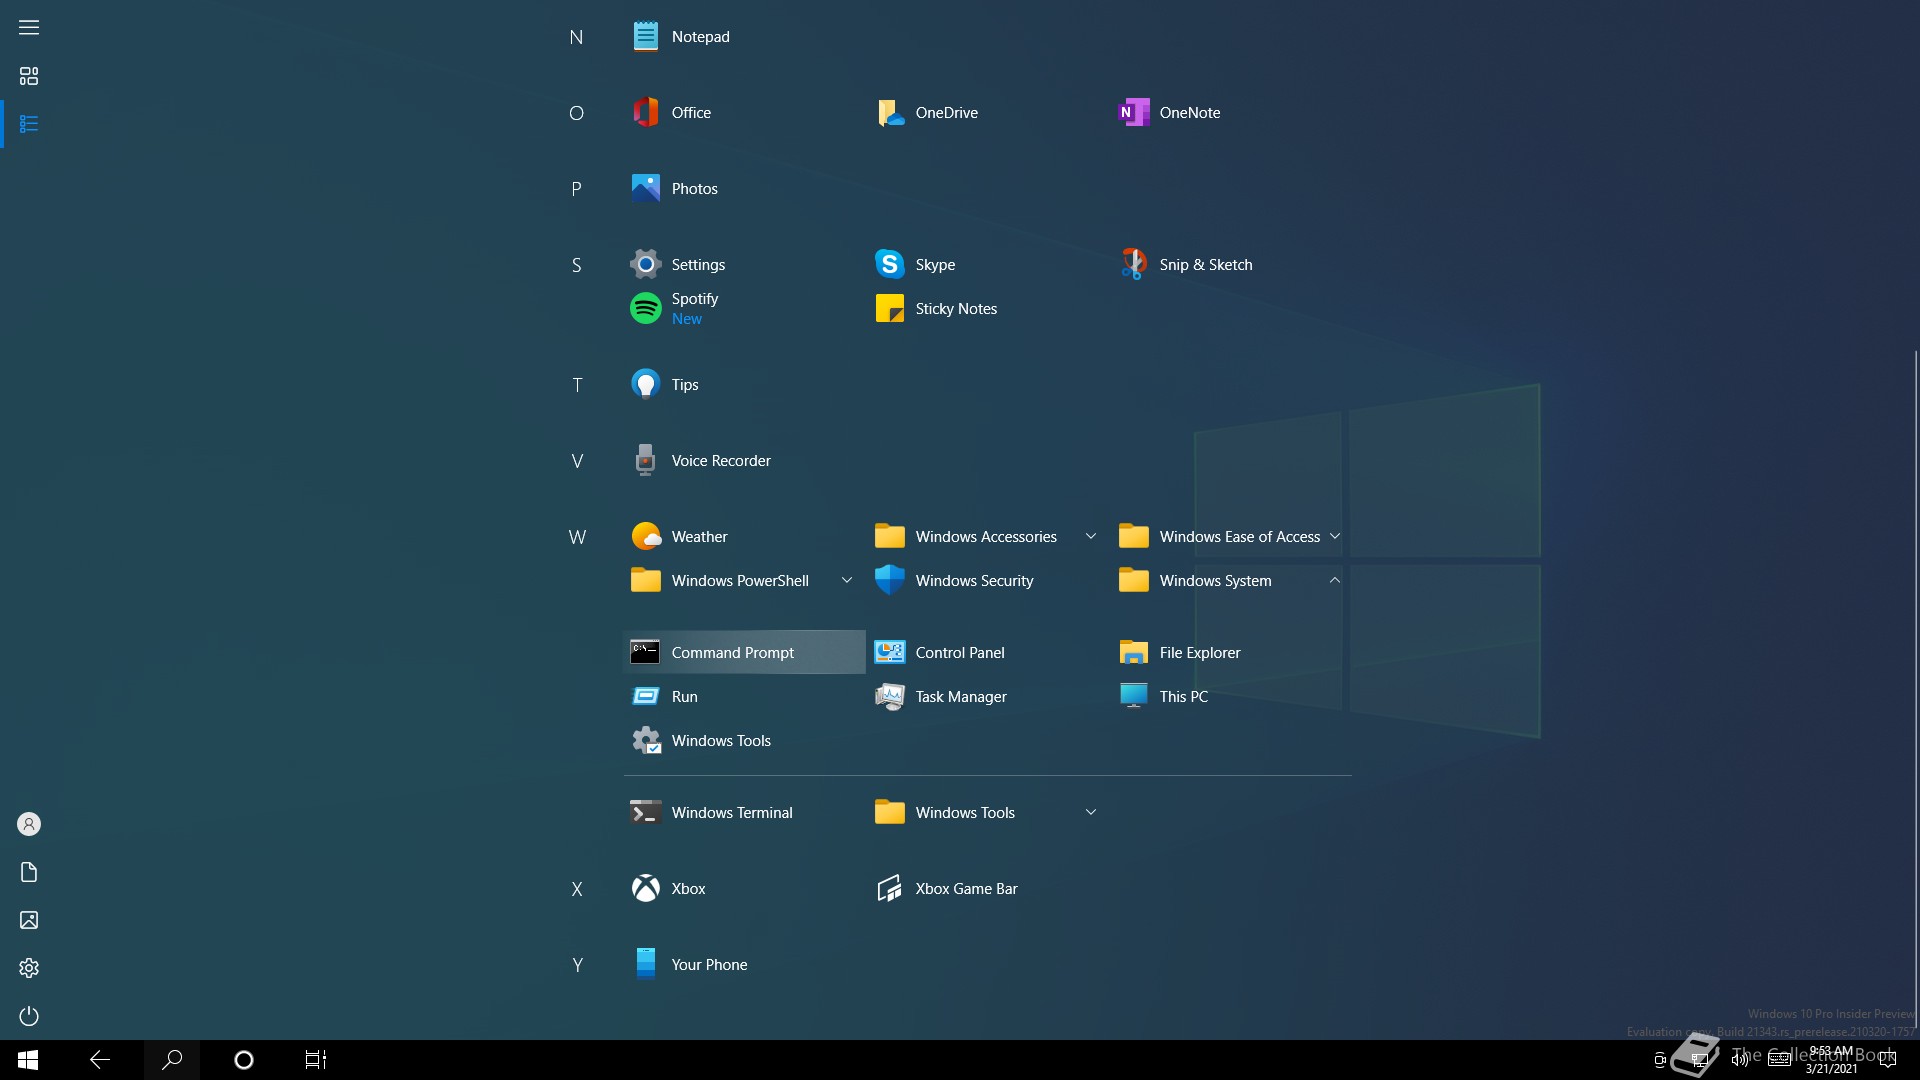Viewport: 1920px width, 1080px height.
Task: Open the OneDrive app
Action: (x=988, y=113)
